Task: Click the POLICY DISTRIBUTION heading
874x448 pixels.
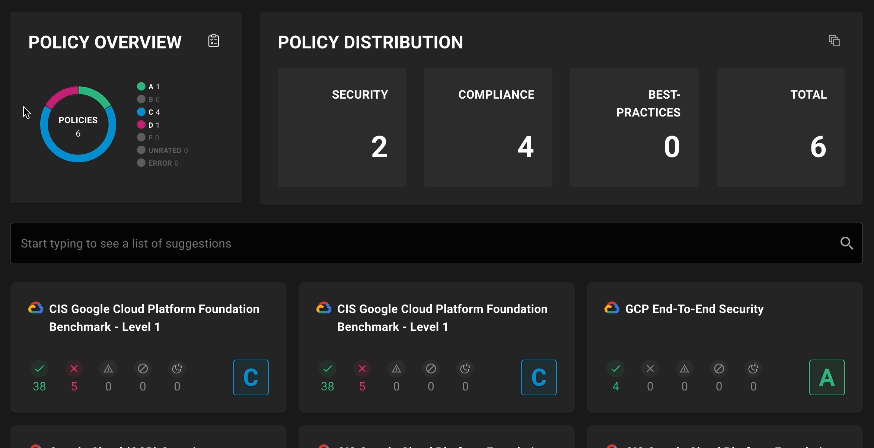Action: point(370,42)
